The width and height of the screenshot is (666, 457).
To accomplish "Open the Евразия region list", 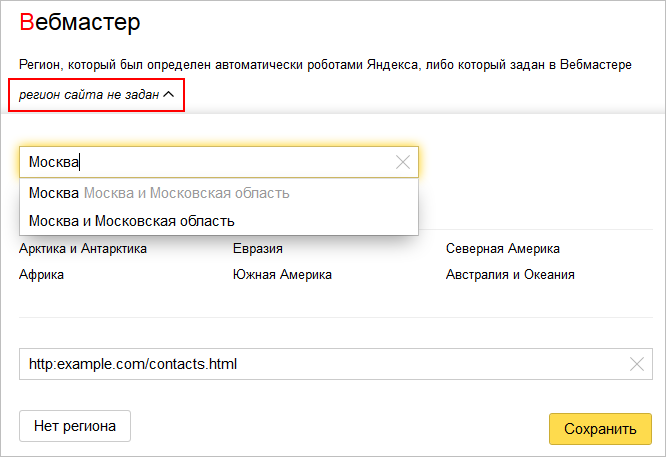I will [x=257, y=248].
